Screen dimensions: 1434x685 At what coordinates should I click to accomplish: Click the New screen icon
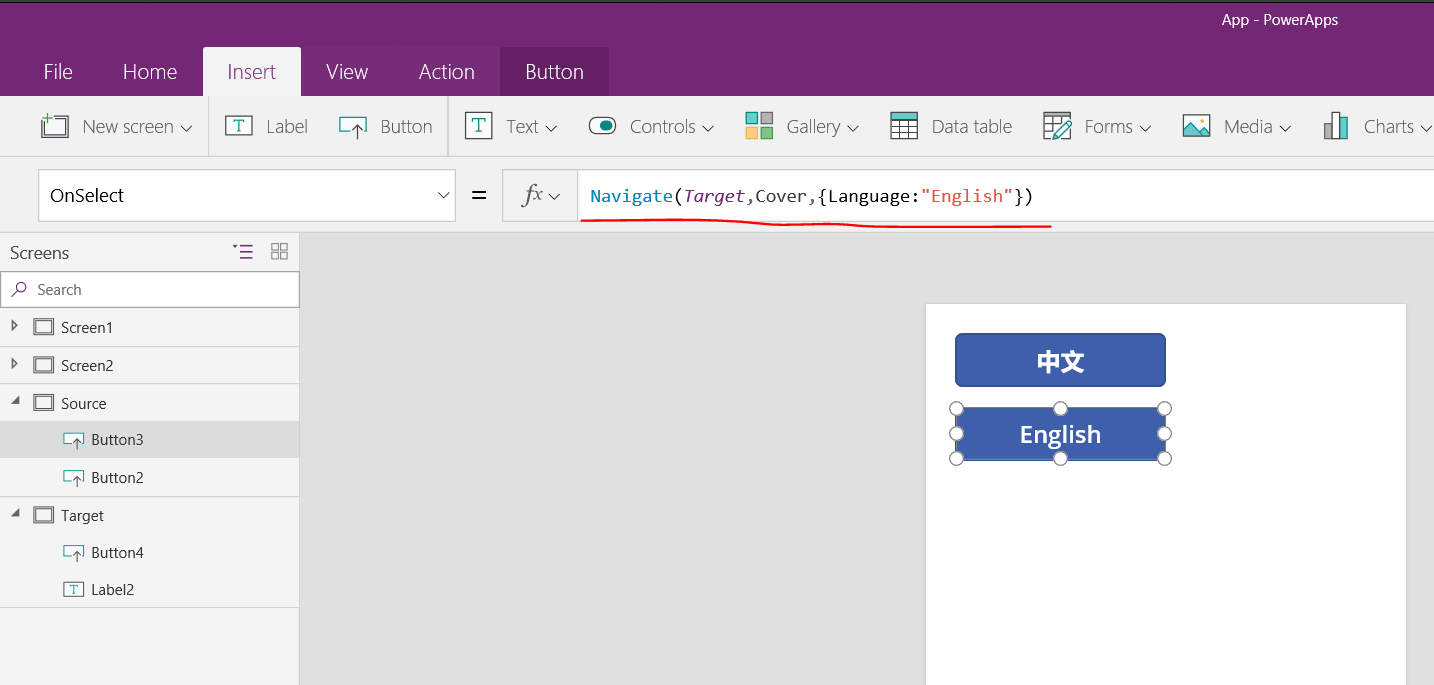point(55,126)
